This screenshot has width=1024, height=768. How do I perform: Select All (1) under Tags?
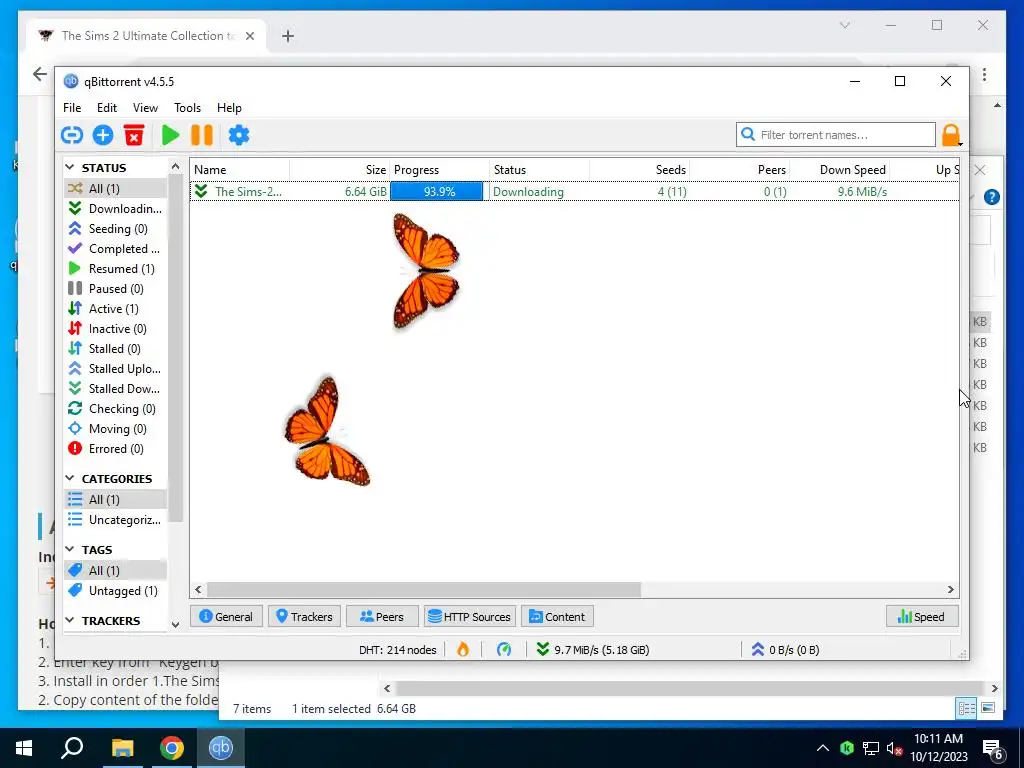click(115, 571)
